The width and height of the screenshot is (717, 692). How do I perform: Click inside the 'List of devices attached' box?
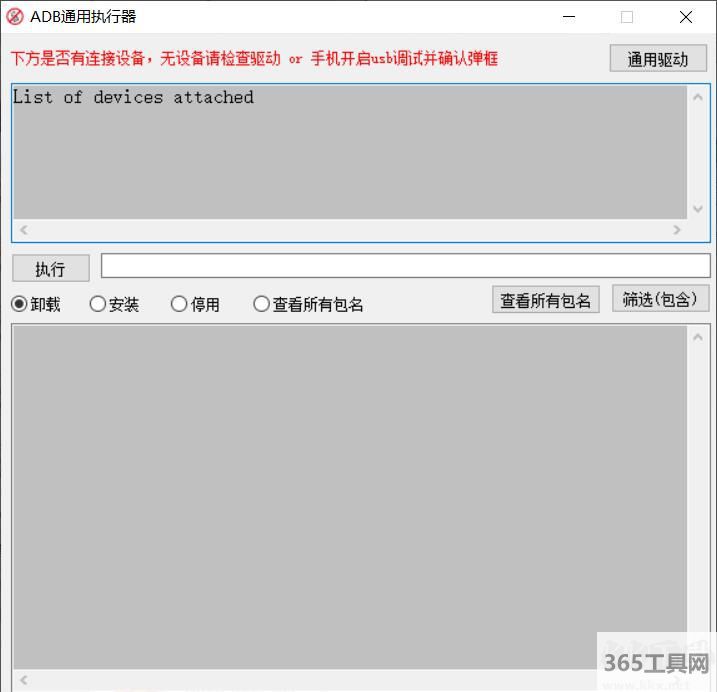[350, 160]
